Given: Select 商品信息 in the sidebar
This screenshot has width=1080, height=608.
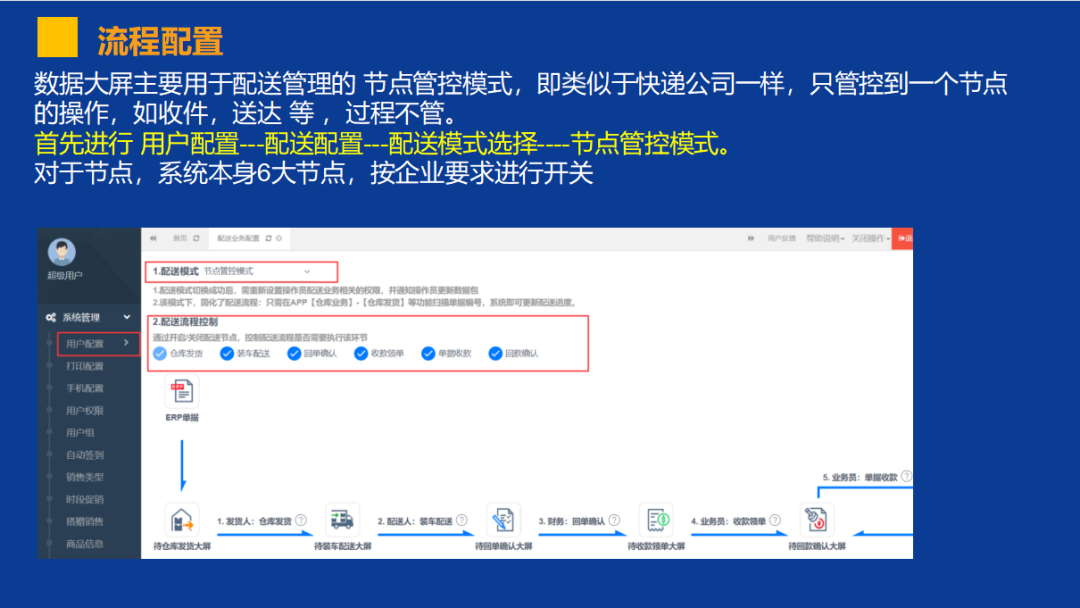Looking at the screenshot, I should pos(85,544).
